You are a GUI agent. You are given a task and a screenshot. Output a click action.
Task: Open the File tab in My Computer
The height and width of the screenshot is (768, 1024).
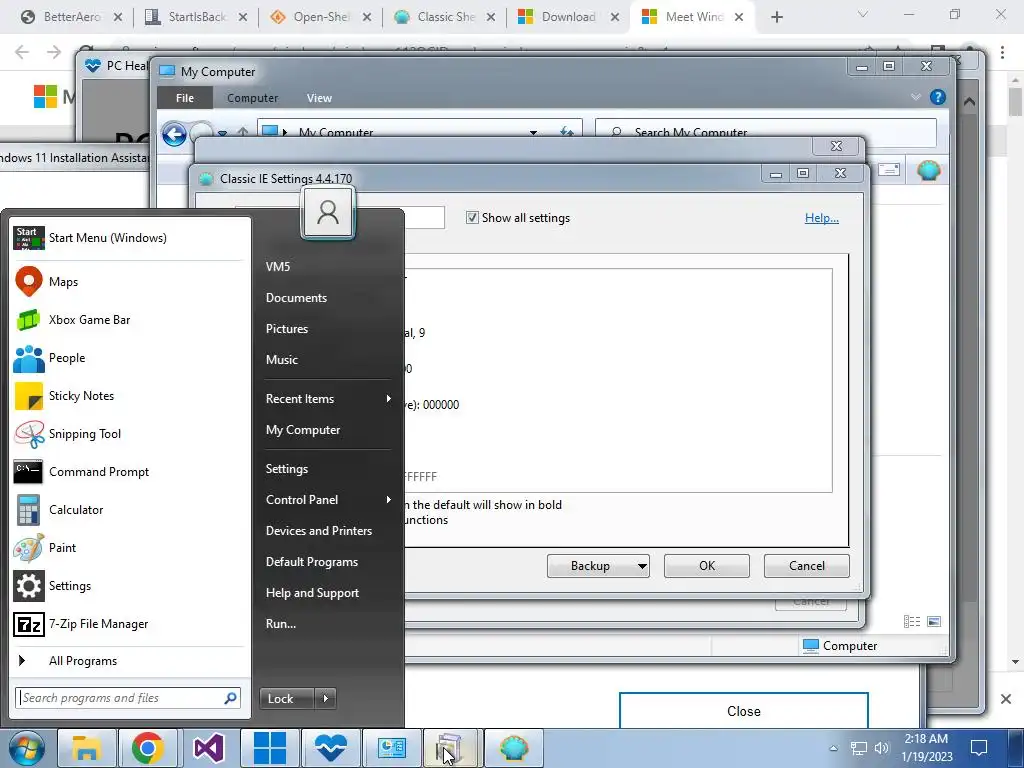point(185,98)
